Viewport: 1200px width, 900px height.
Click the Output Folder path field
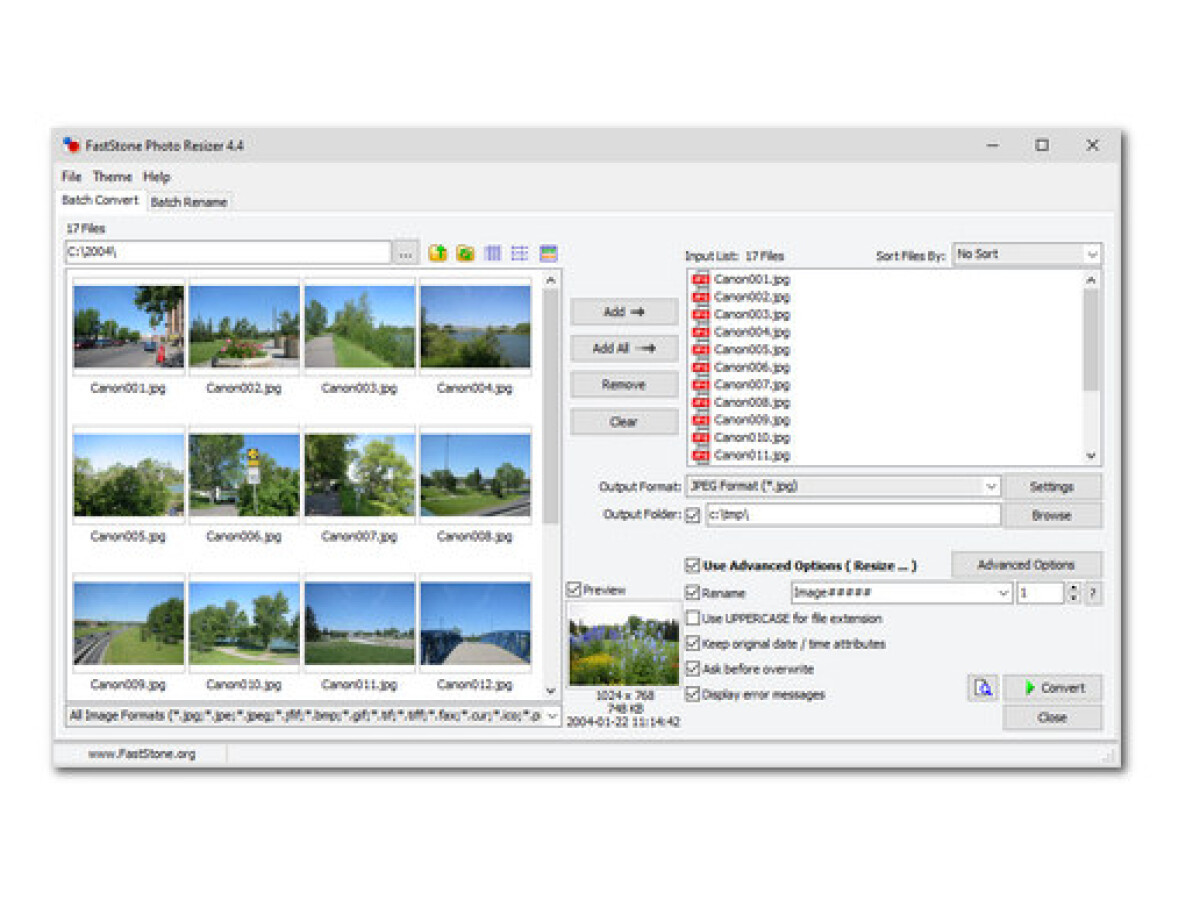(853, 516)
